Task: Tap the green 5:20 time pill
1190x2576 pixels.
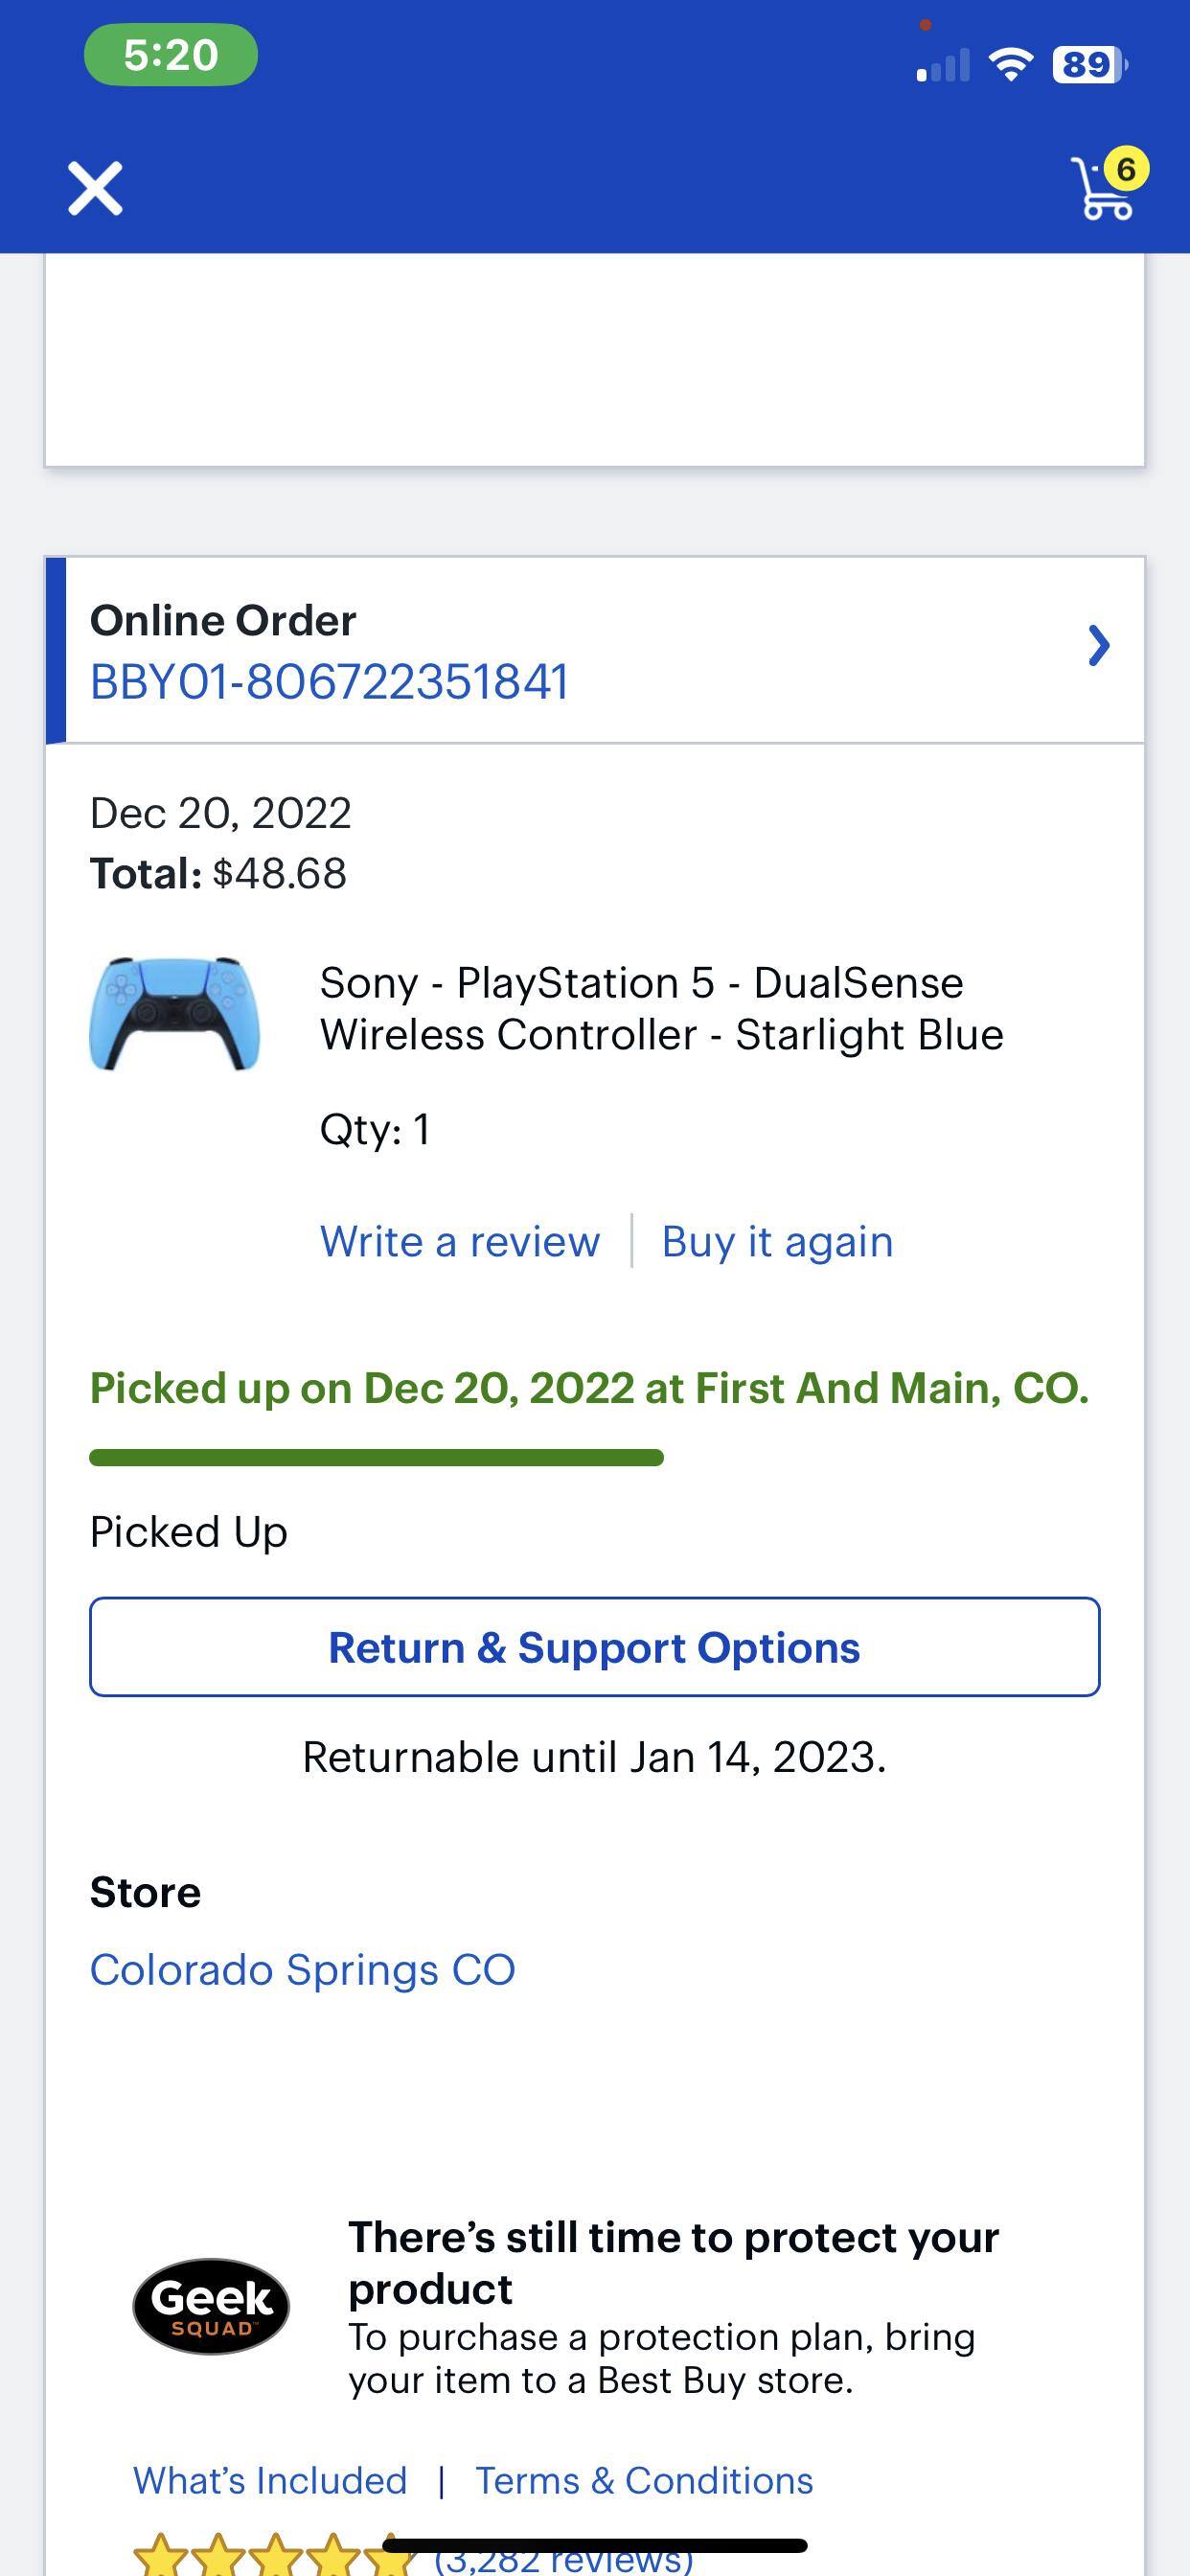Action: pos(170,57)
